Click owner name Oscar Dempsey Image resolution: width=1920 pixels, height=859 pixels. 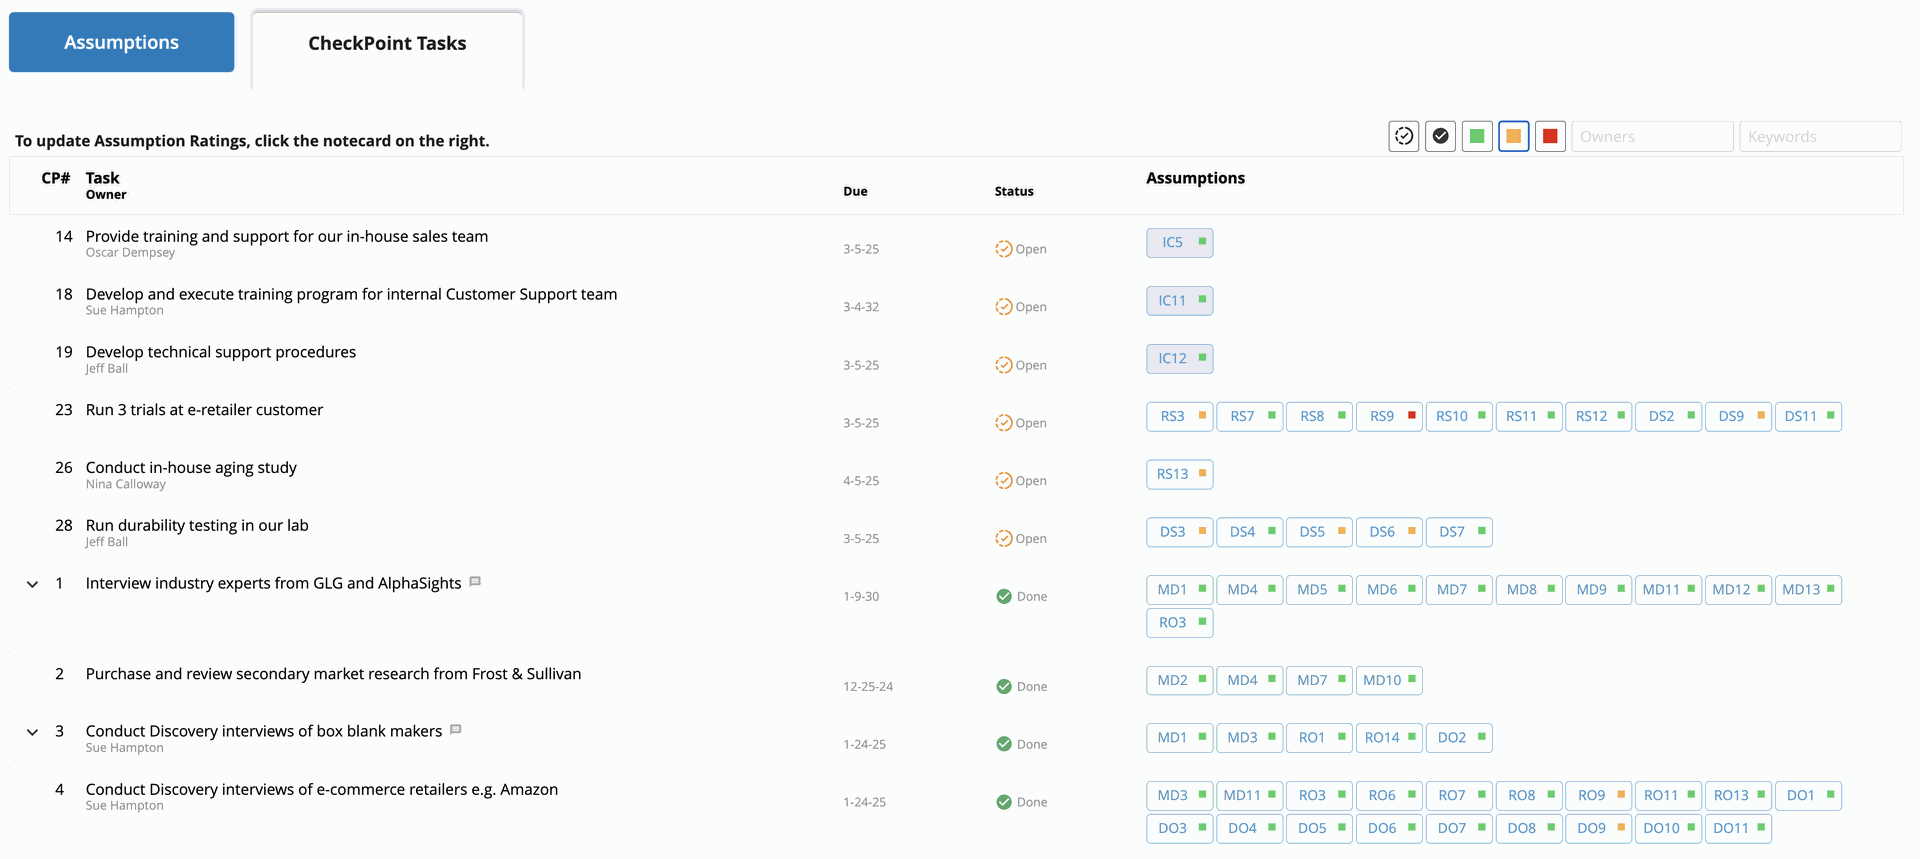(130, 253)
